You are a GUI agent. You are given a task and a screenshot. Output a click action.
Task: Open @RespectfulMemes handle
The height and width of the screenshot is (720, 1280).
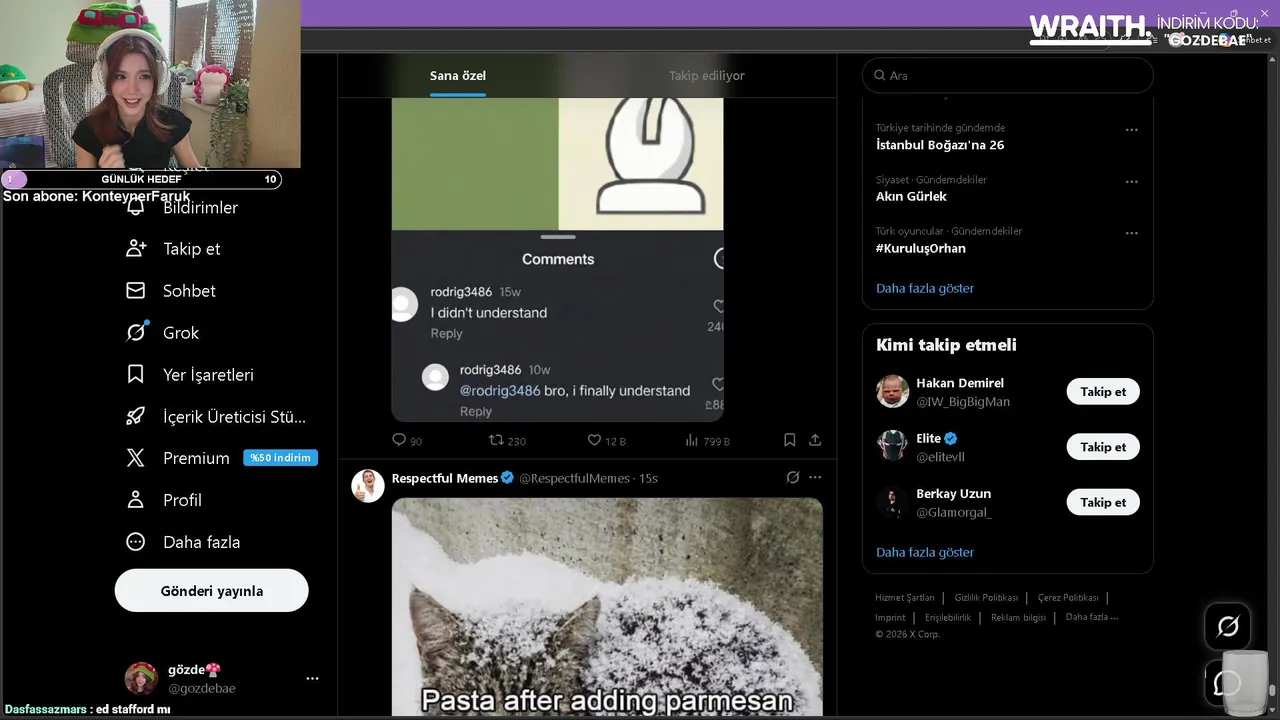coord(574,478)
